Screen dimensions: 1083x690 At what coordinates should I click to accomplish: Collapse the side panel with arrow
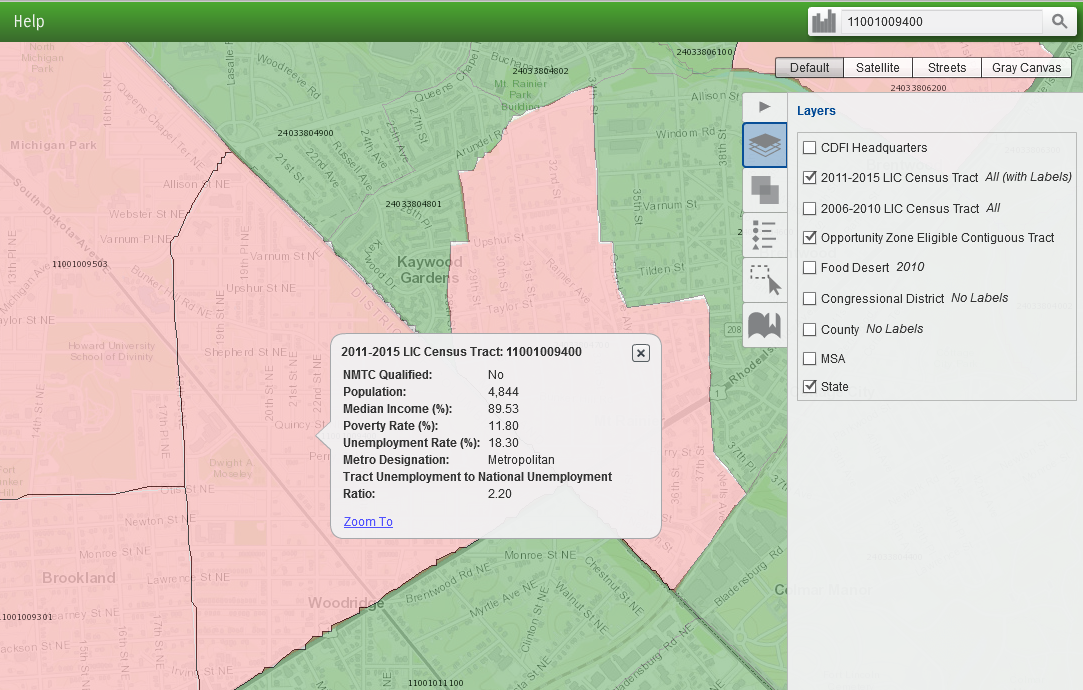765,106
